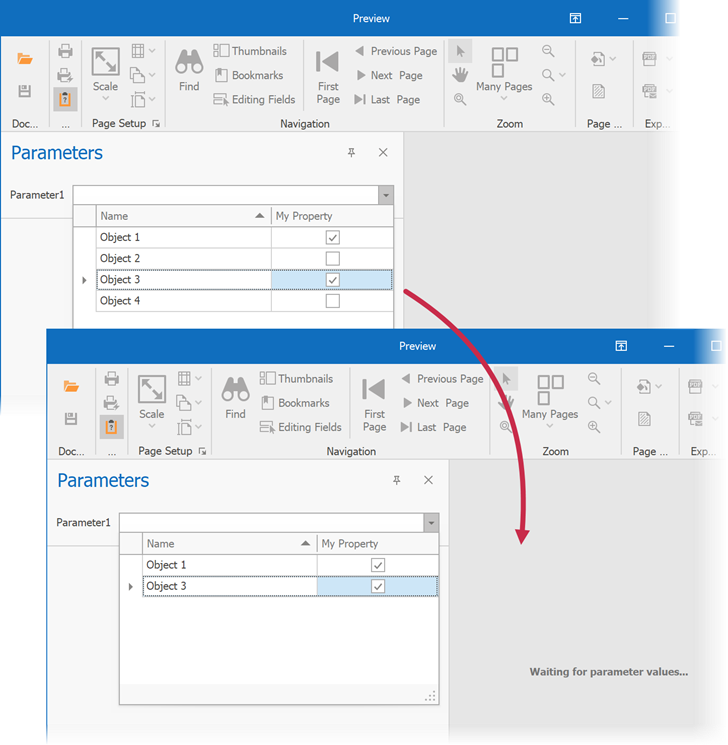This screenshot has height=745, width=728.
Task: Select Hand tool in top Preview window
Action: point(460,75)
